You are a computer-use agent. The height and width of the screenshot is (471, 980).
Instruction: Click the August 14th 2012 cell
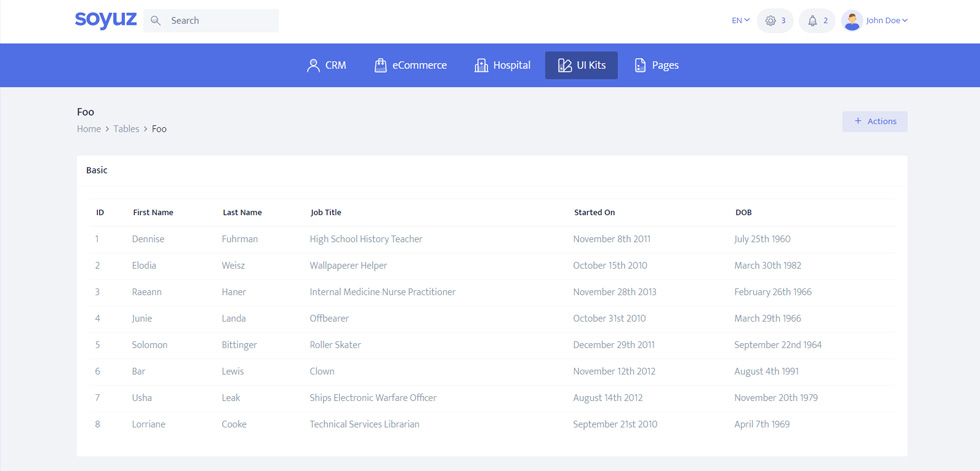pyautogui.click(x=608, y=397)
